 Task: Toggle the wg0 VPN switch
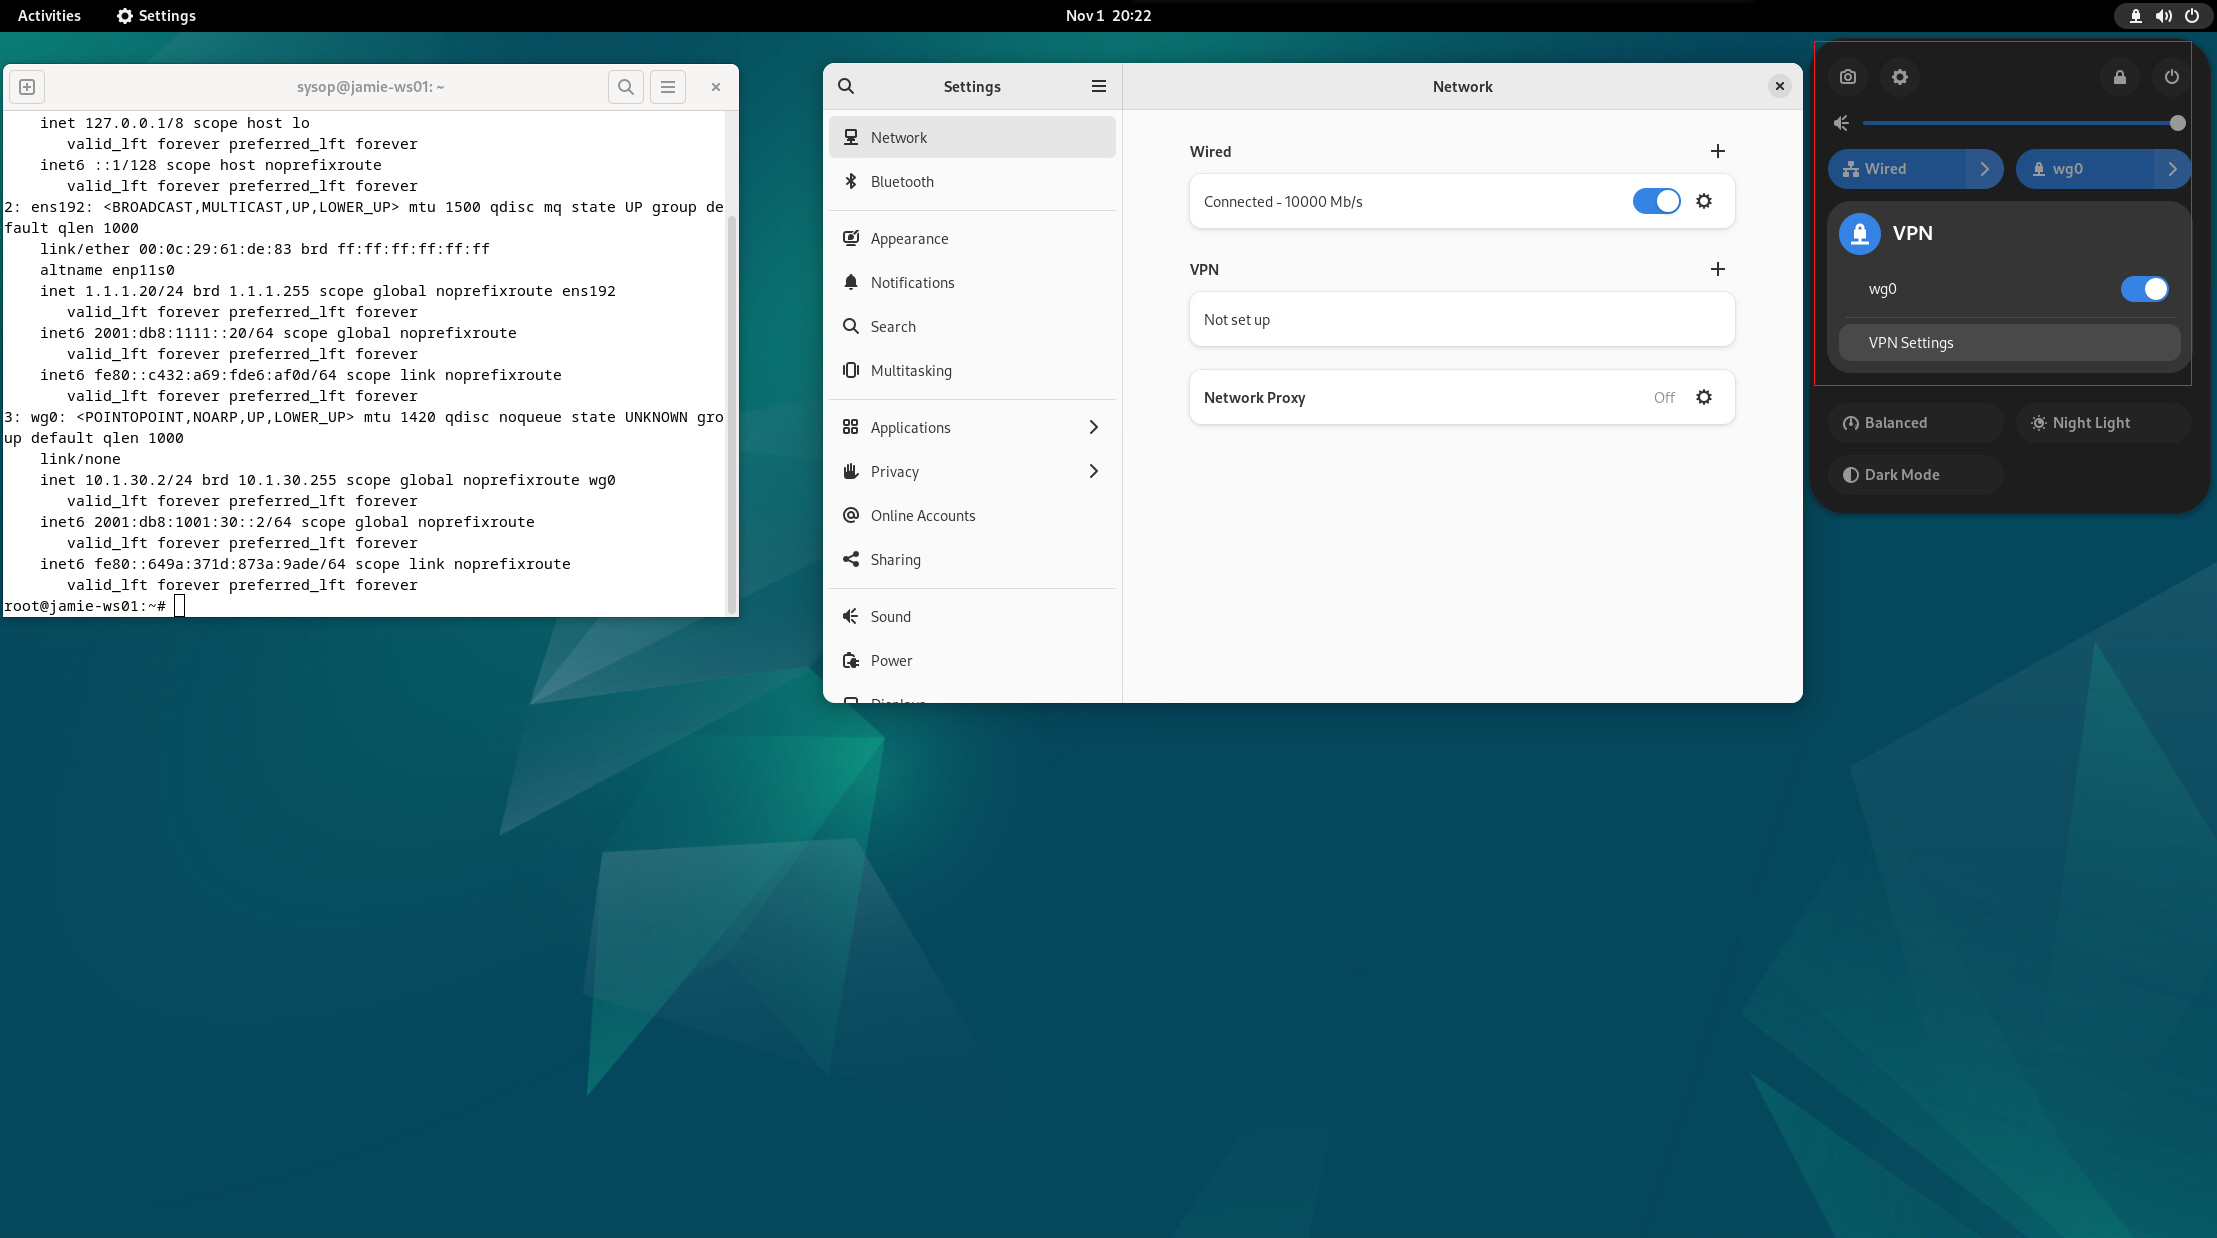tap(2145, 289)
